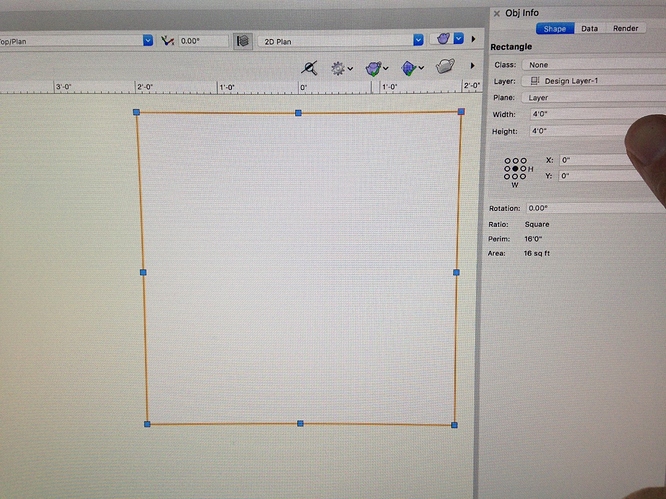Click the class options icon with checkmark
666x499 pixels.
point(373,68)
